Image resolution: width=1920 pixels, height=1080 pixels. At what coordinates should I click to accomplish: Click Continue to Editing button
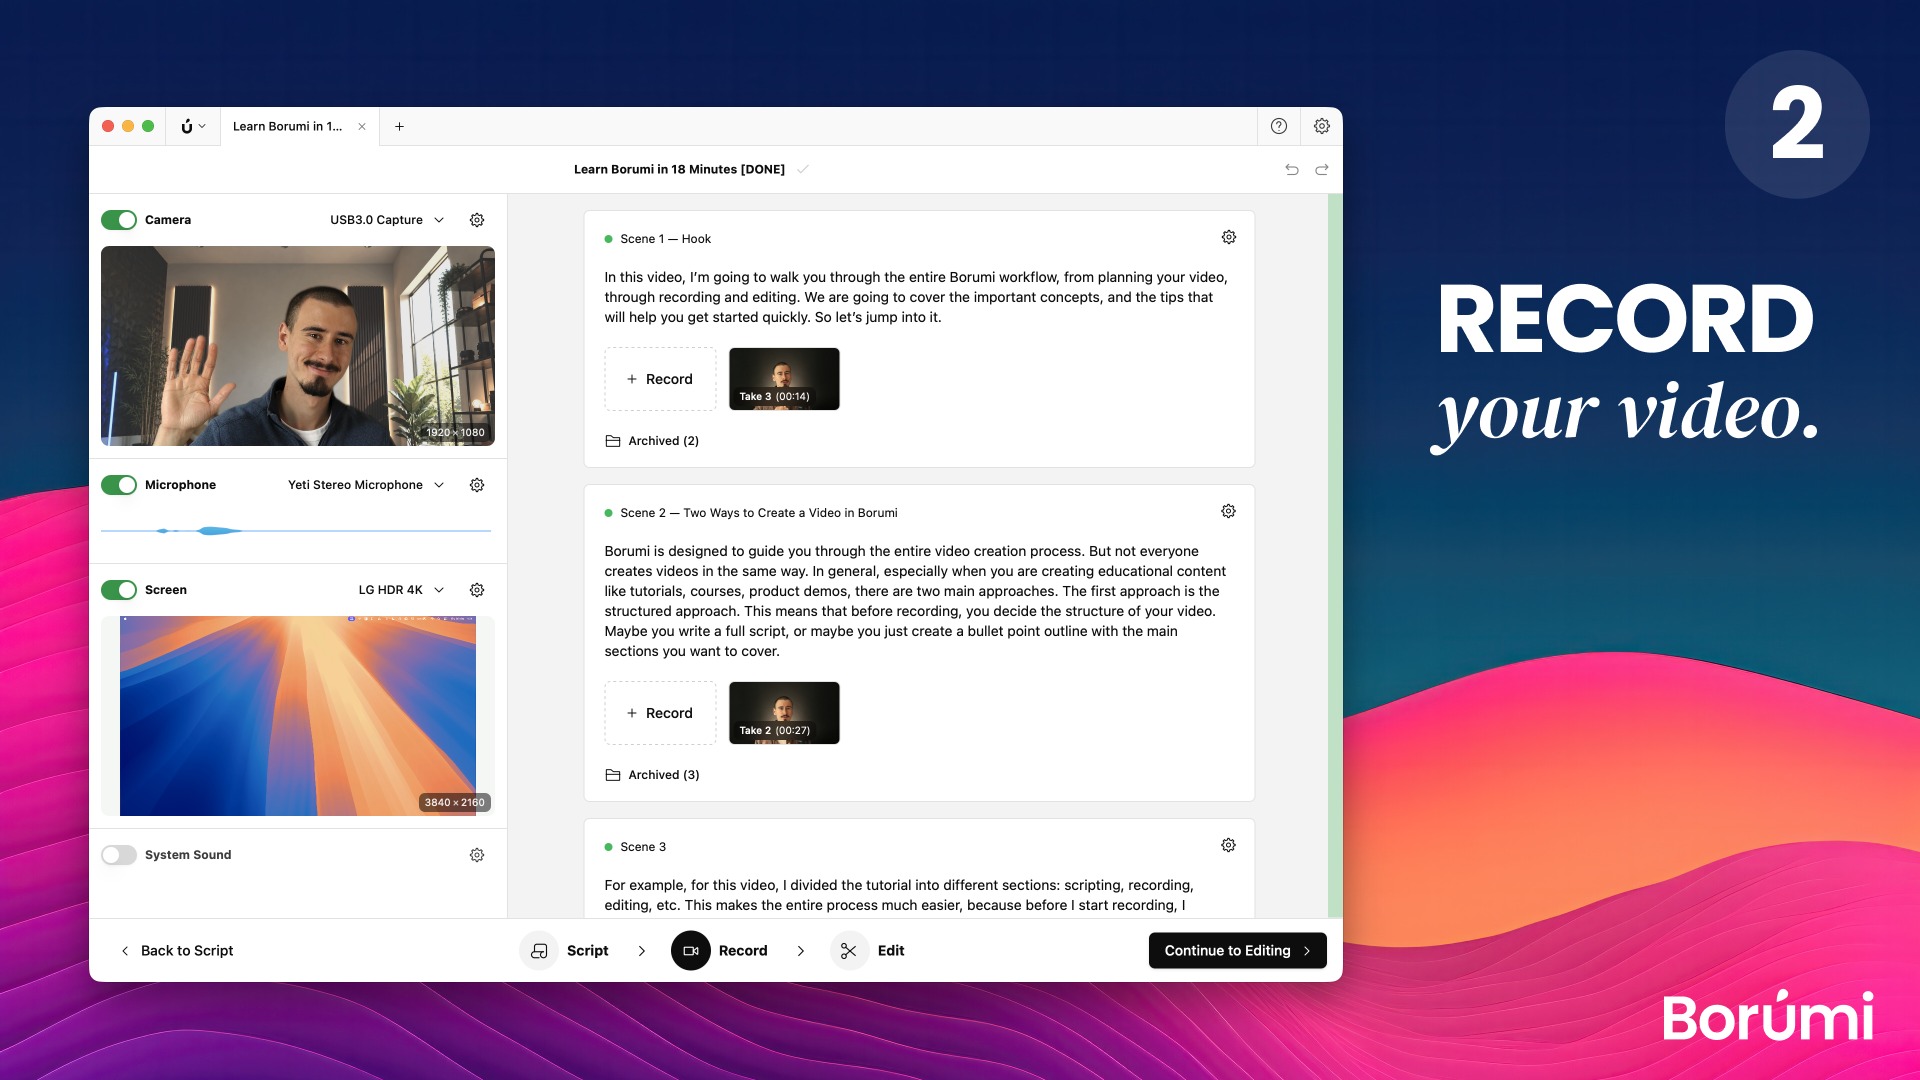pyautogui.click(x=1238, y=951)
